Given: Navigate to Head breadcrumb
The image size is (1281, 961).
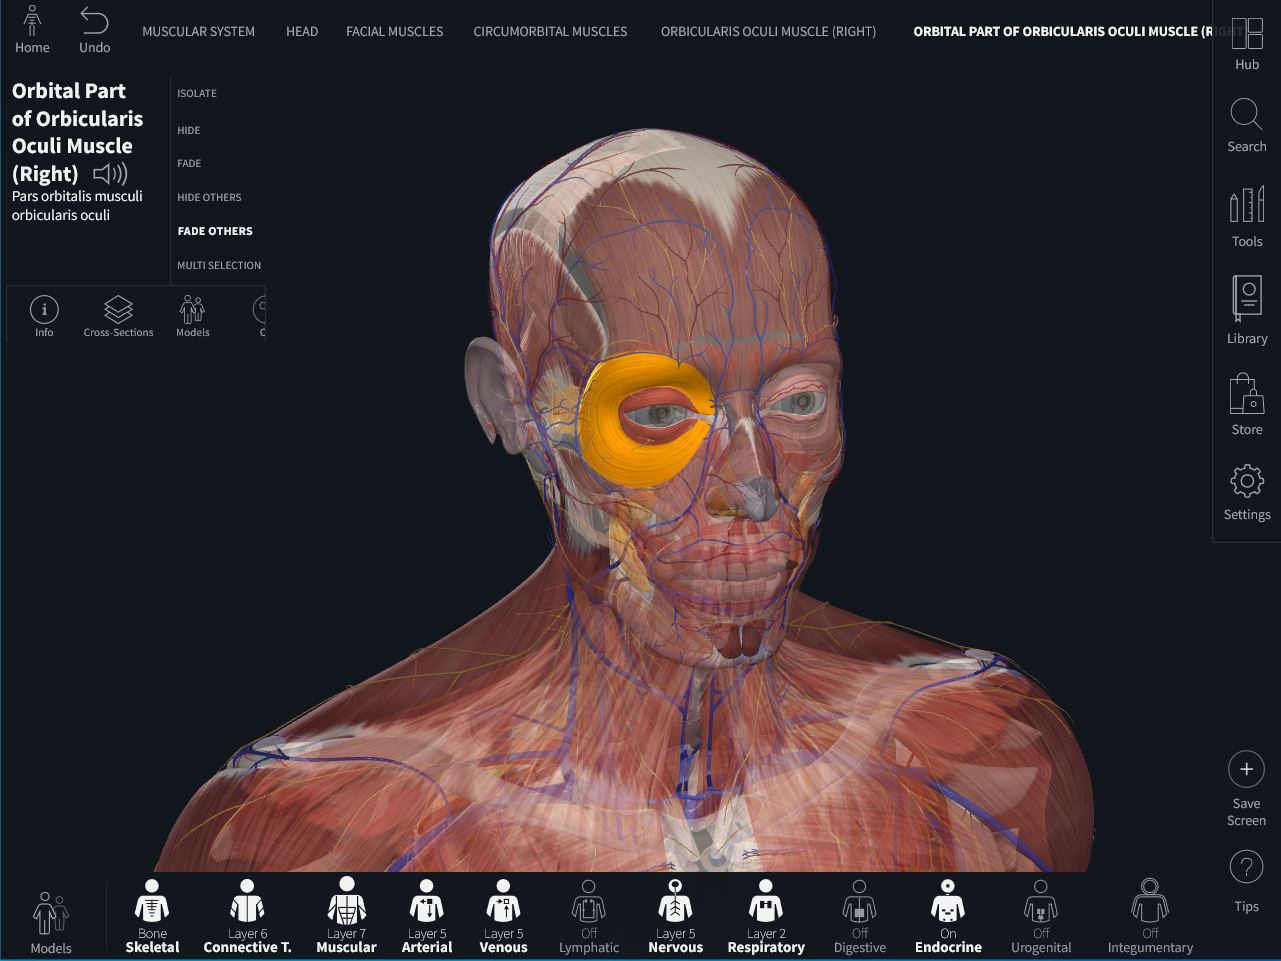Looking at the screenshot, I should pyautogui.click(x=302, y=31).
